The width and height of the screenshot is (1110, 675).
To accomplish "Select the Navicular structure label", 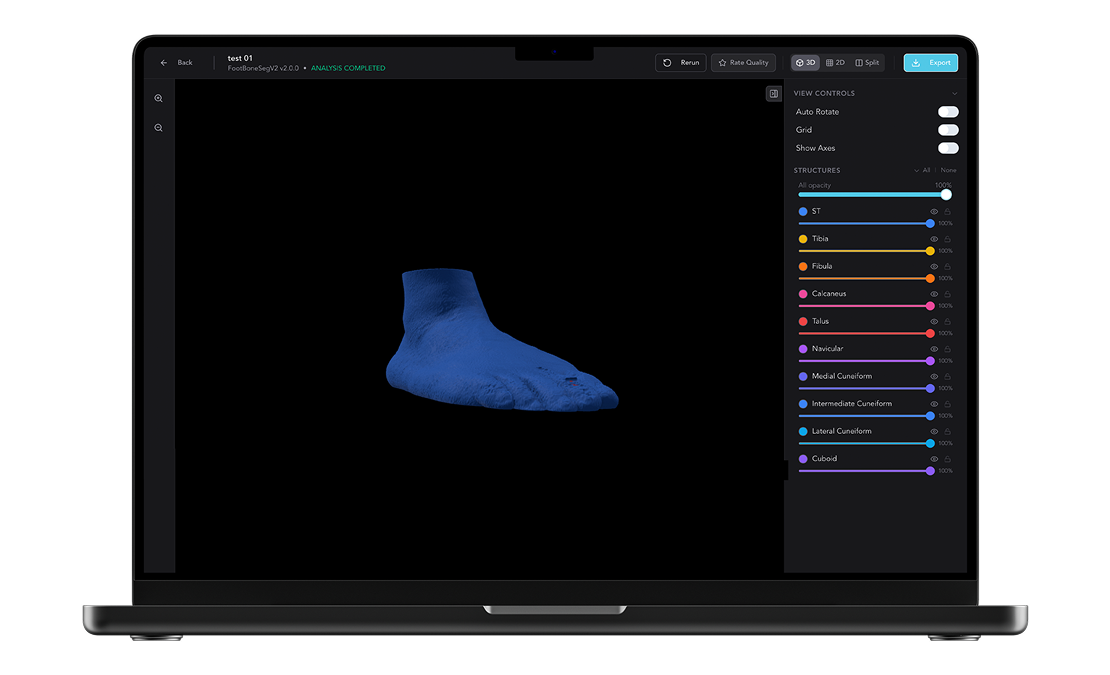I will (x=828, y=349).
